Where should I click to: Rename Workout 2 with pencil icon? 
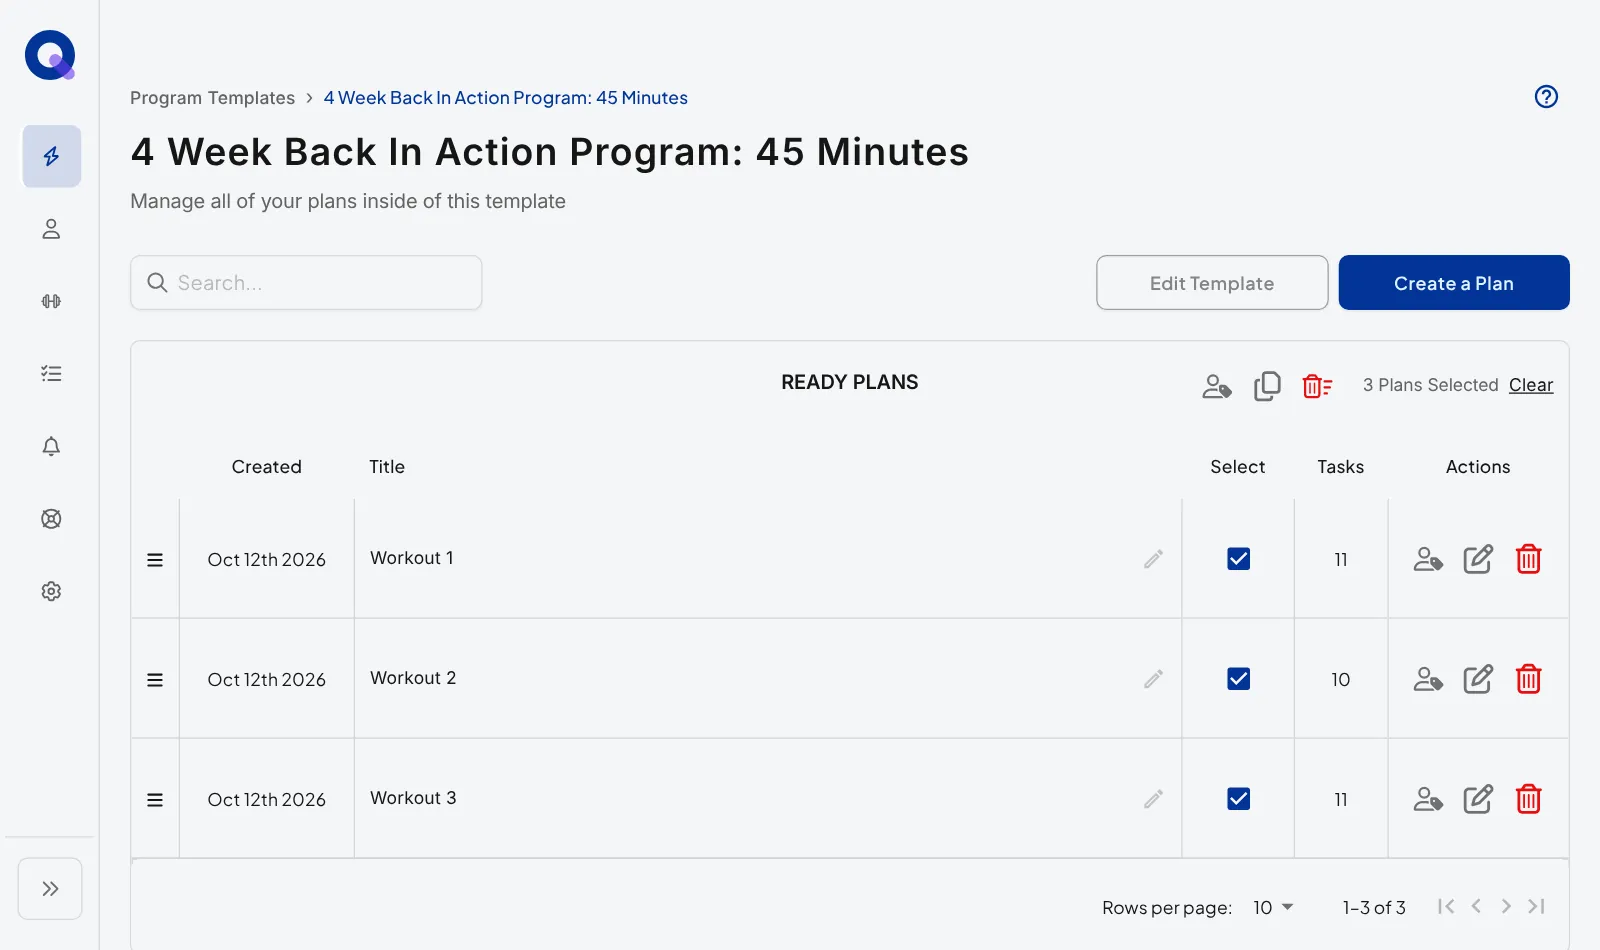(1153, 679)
